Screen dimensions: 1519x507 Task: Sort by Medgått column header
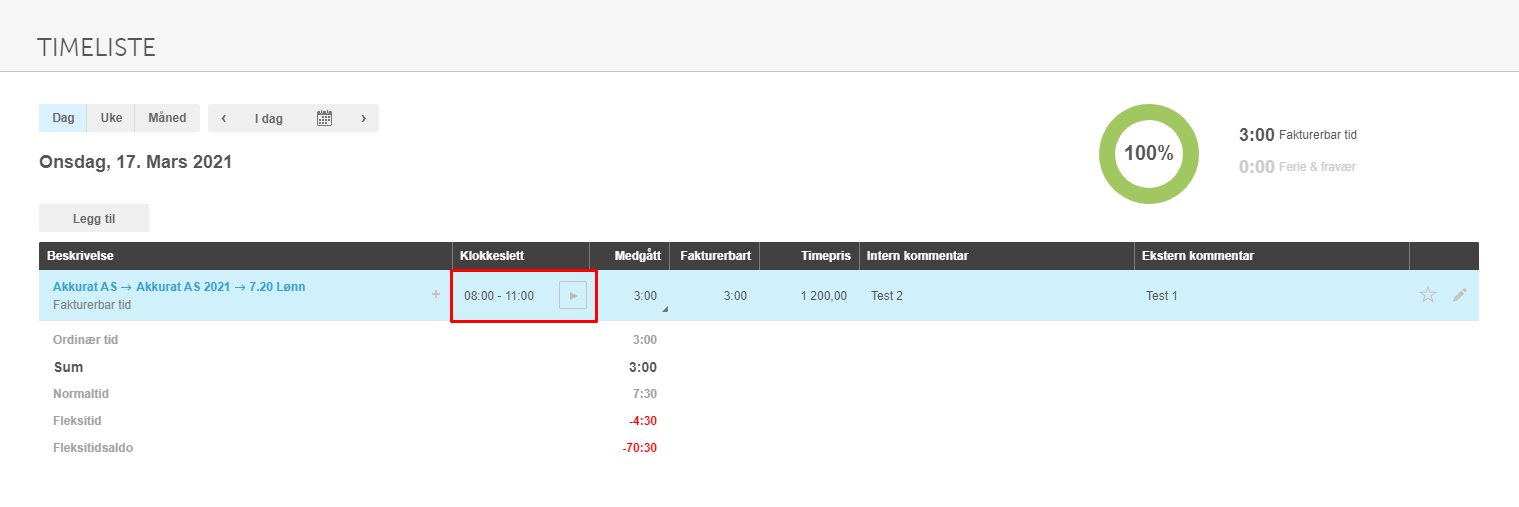pos(629,256)
